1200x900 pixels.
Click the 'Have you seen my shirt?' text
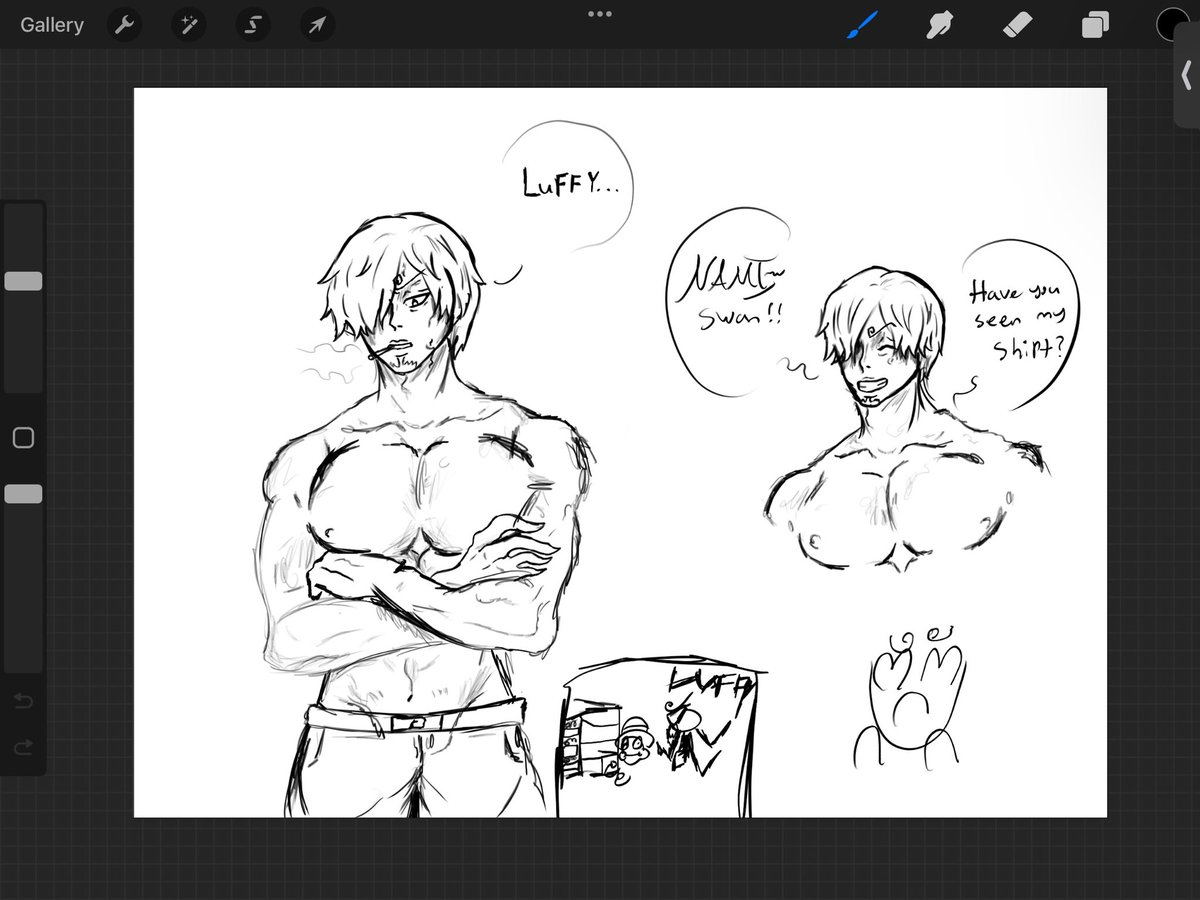pyautogui.click(x=1019, y=320)
